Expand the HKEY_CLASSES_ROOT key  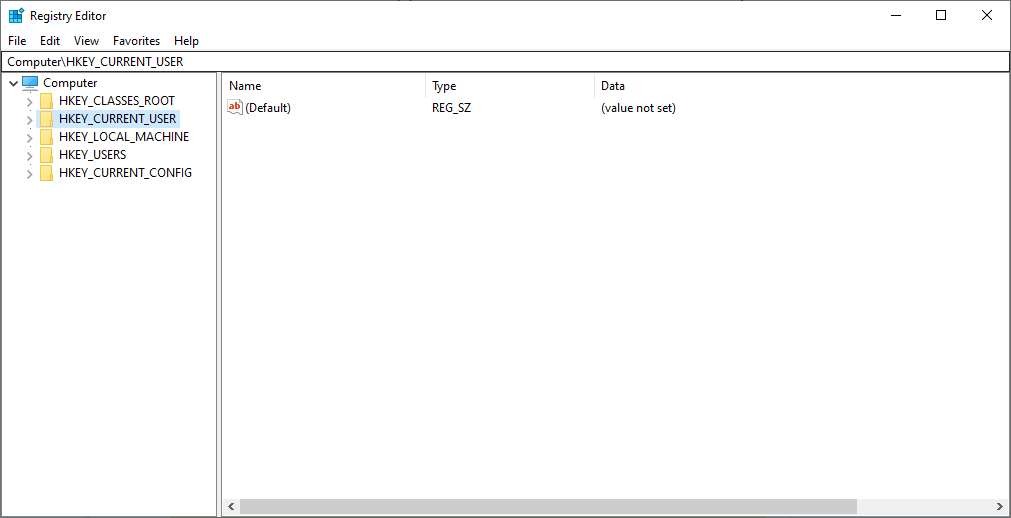tap(29, 101)
